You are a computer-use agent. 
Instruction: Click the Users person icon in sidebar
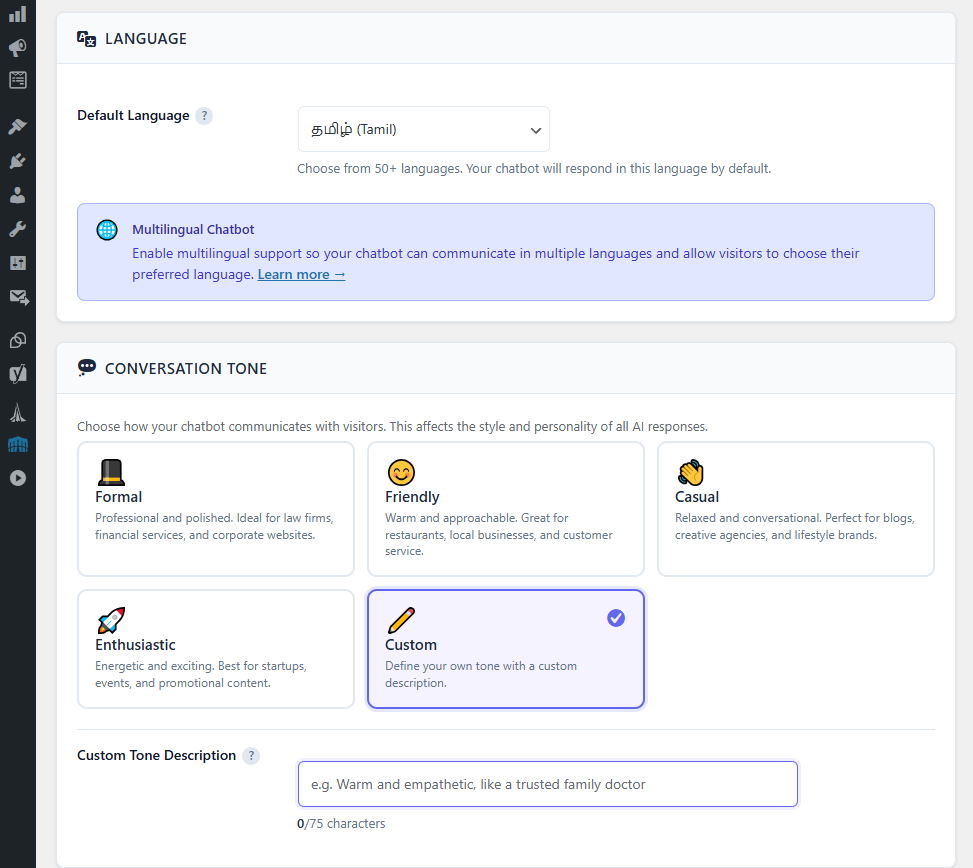(x=16, y=195)
